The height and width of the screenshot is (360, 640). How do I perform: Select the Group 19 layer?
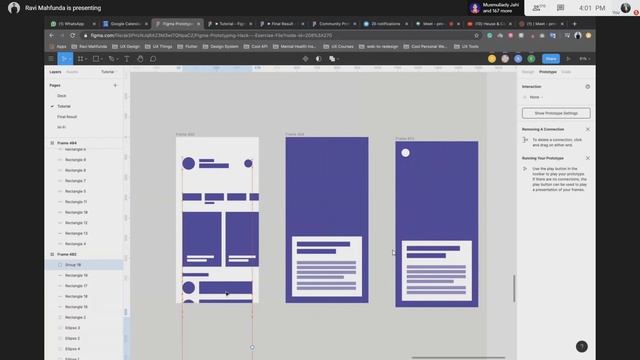click(84, 265)
